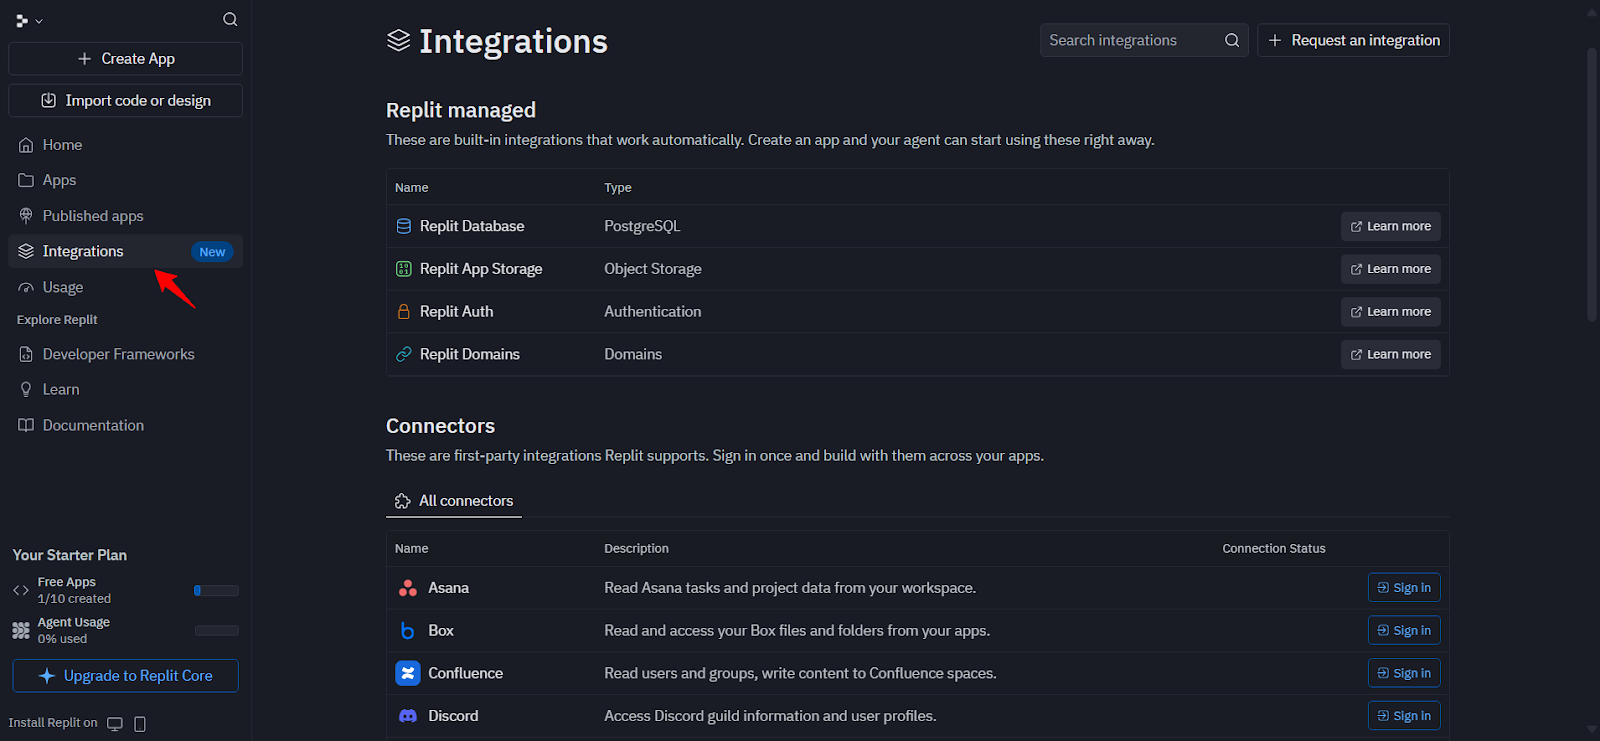Click the Agent Usage progress bar
This screenshot has width=1600, height=741.
point(216,631)
